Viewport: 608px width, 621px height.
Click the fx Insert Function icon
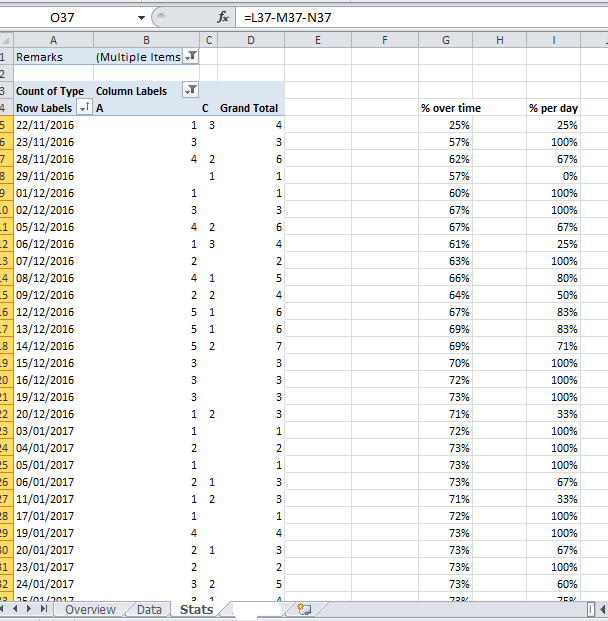(x=223, y=17)
